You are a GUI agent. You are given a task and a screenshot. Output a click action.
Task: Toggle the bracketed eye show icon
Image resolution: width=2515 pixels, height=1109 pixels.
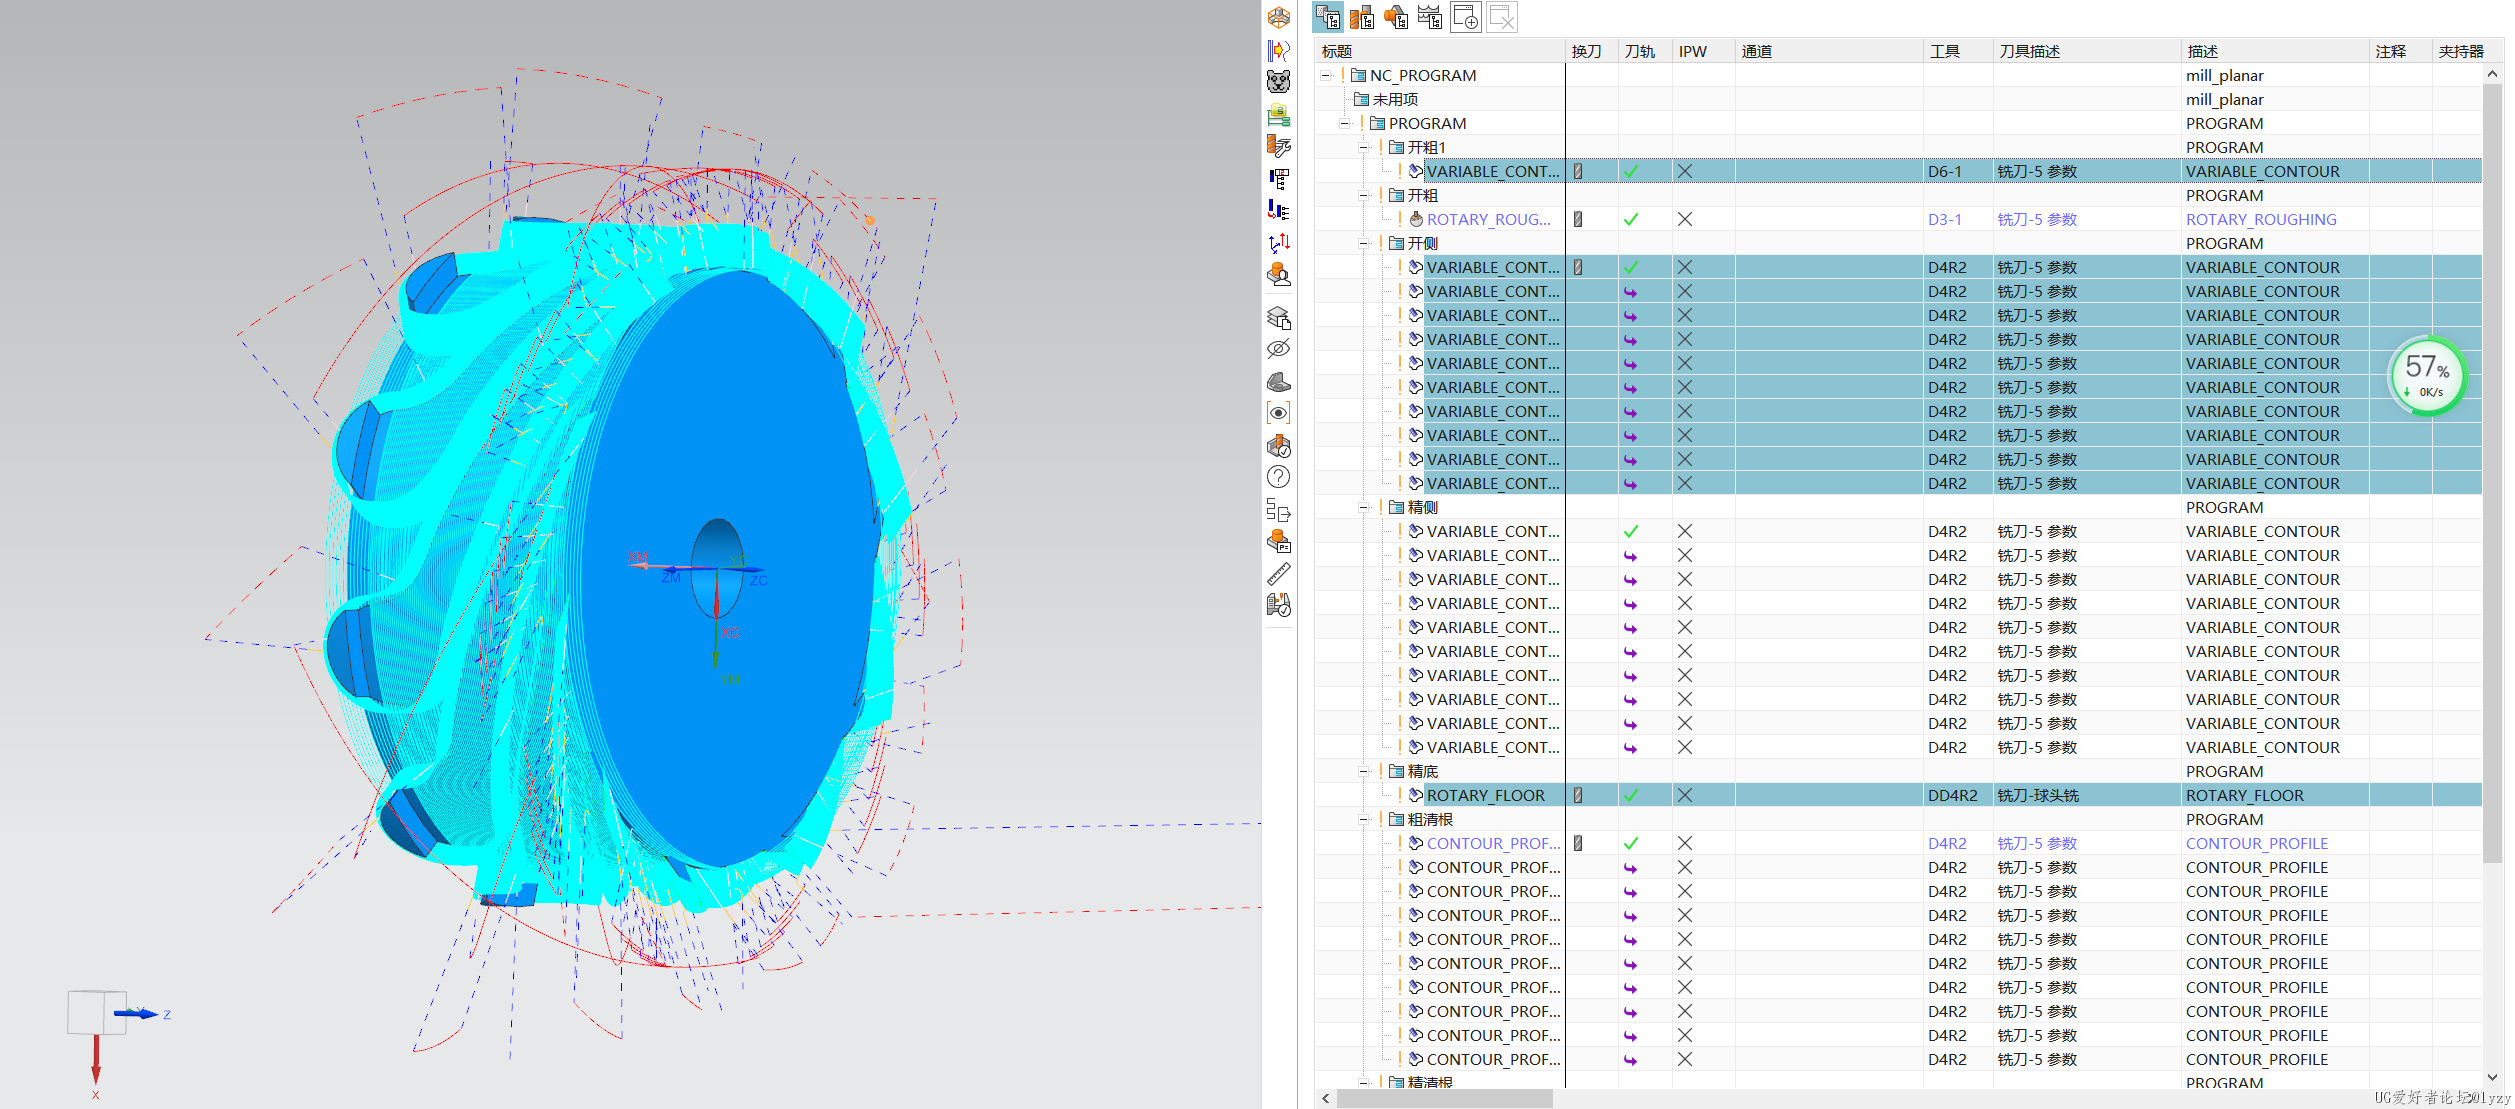1279,413
